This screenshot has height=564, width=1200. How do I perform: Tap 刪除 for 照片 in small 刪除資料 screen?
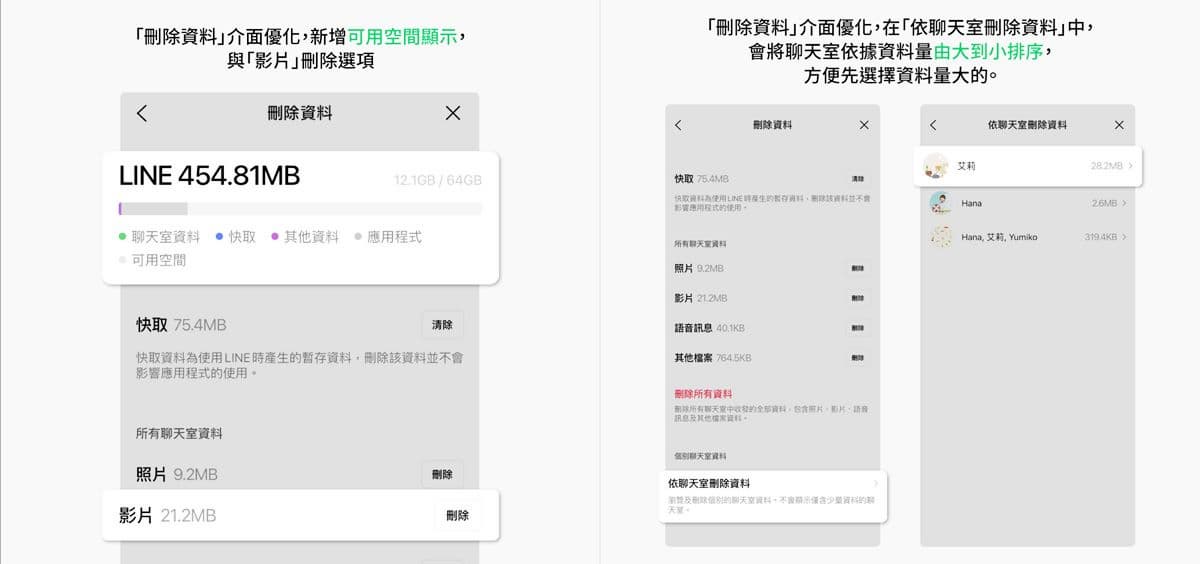tap(858, 268)
